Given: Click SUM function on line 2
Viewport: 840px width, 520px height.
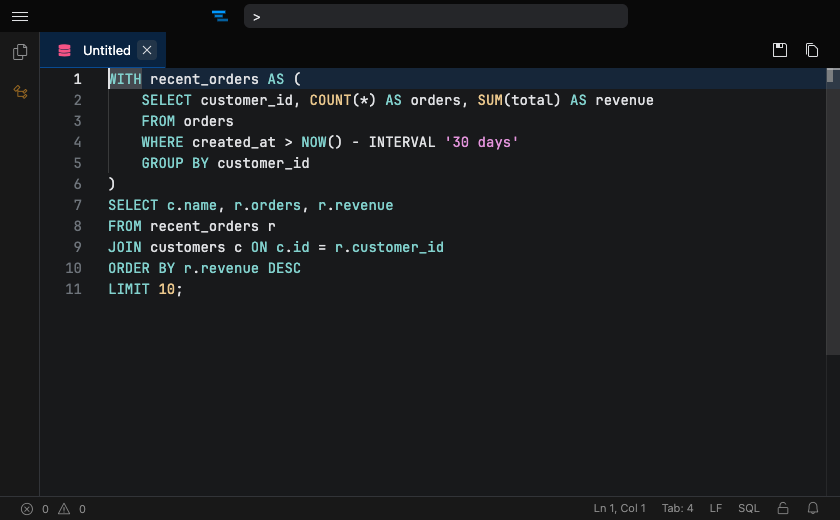Looking at the screenshot, I should click(490, 100).
